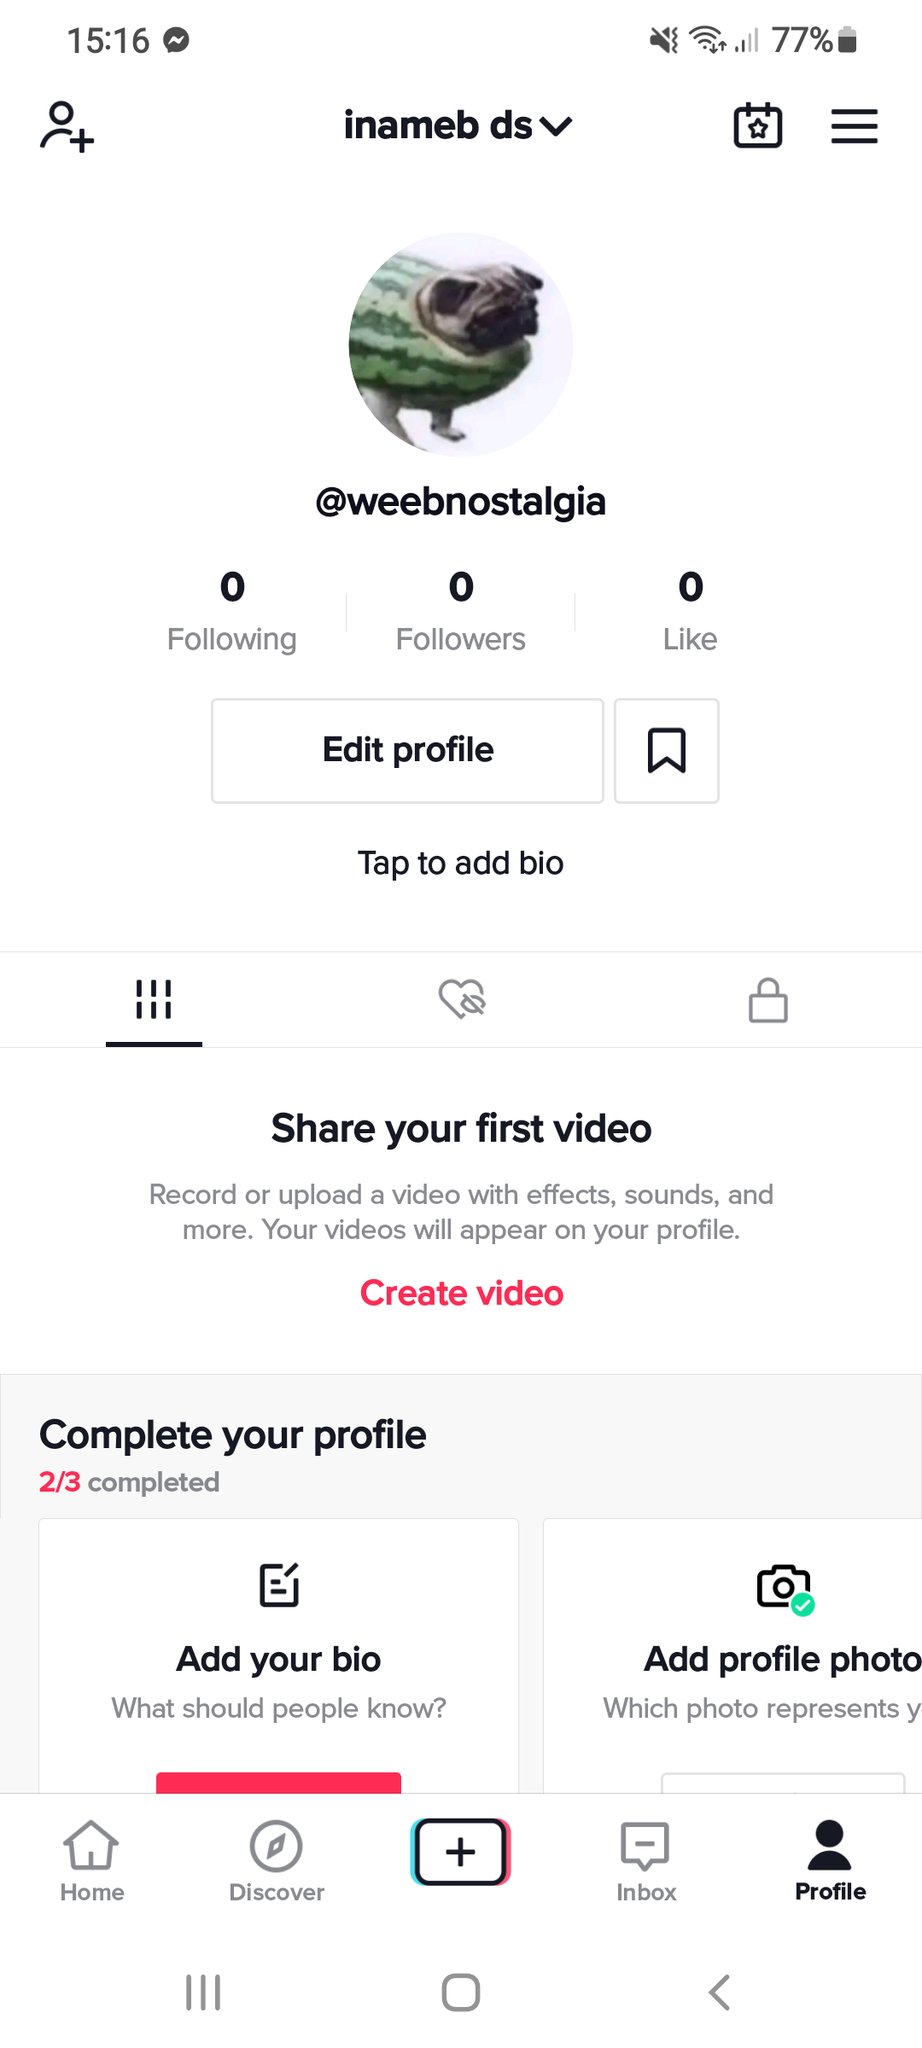Image resolution: width=922 pixels, height=2048 pixels.
Task: Open the events calendar star icon
Action: tap(758, 126)
